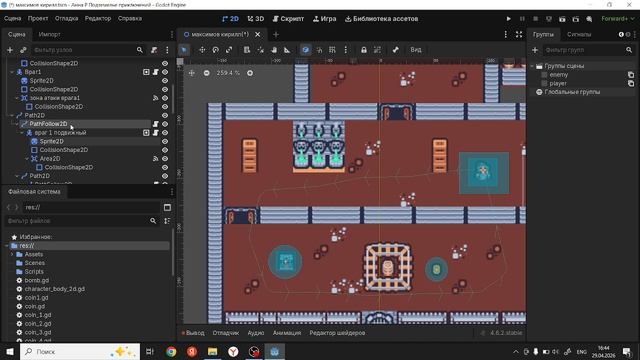The width and height of the screenshot is (640, 360).
Task: Open snapping options three-dot menu
Action: tap(346, 50)
